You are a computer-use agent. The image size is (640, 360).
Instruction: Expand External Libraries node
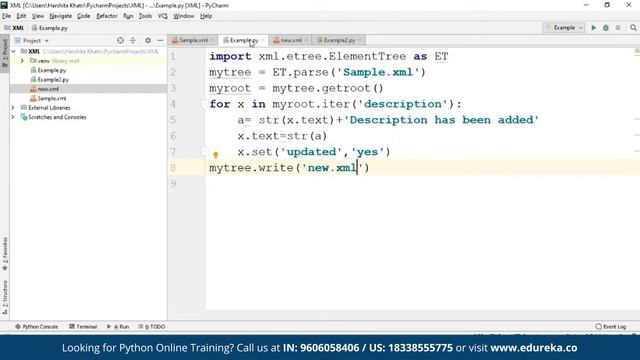13,108
